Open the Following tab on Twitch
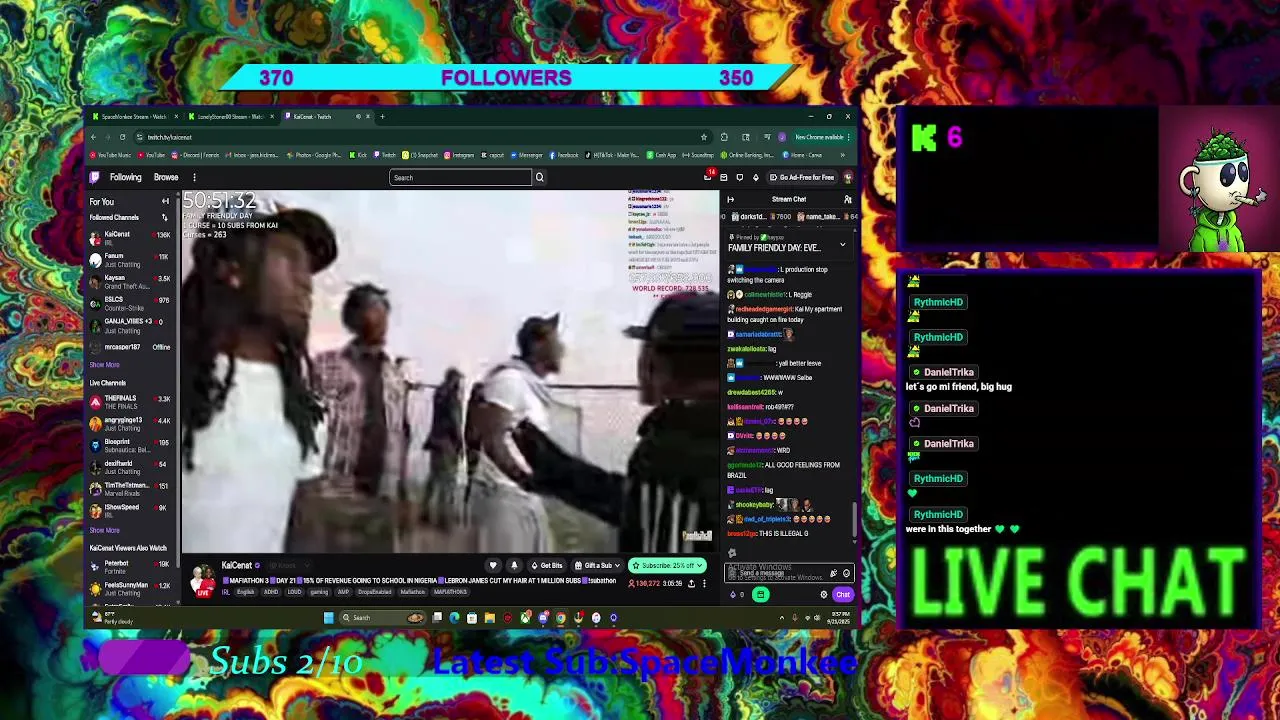Screen dimensions: 1280x720 [125, 177]
